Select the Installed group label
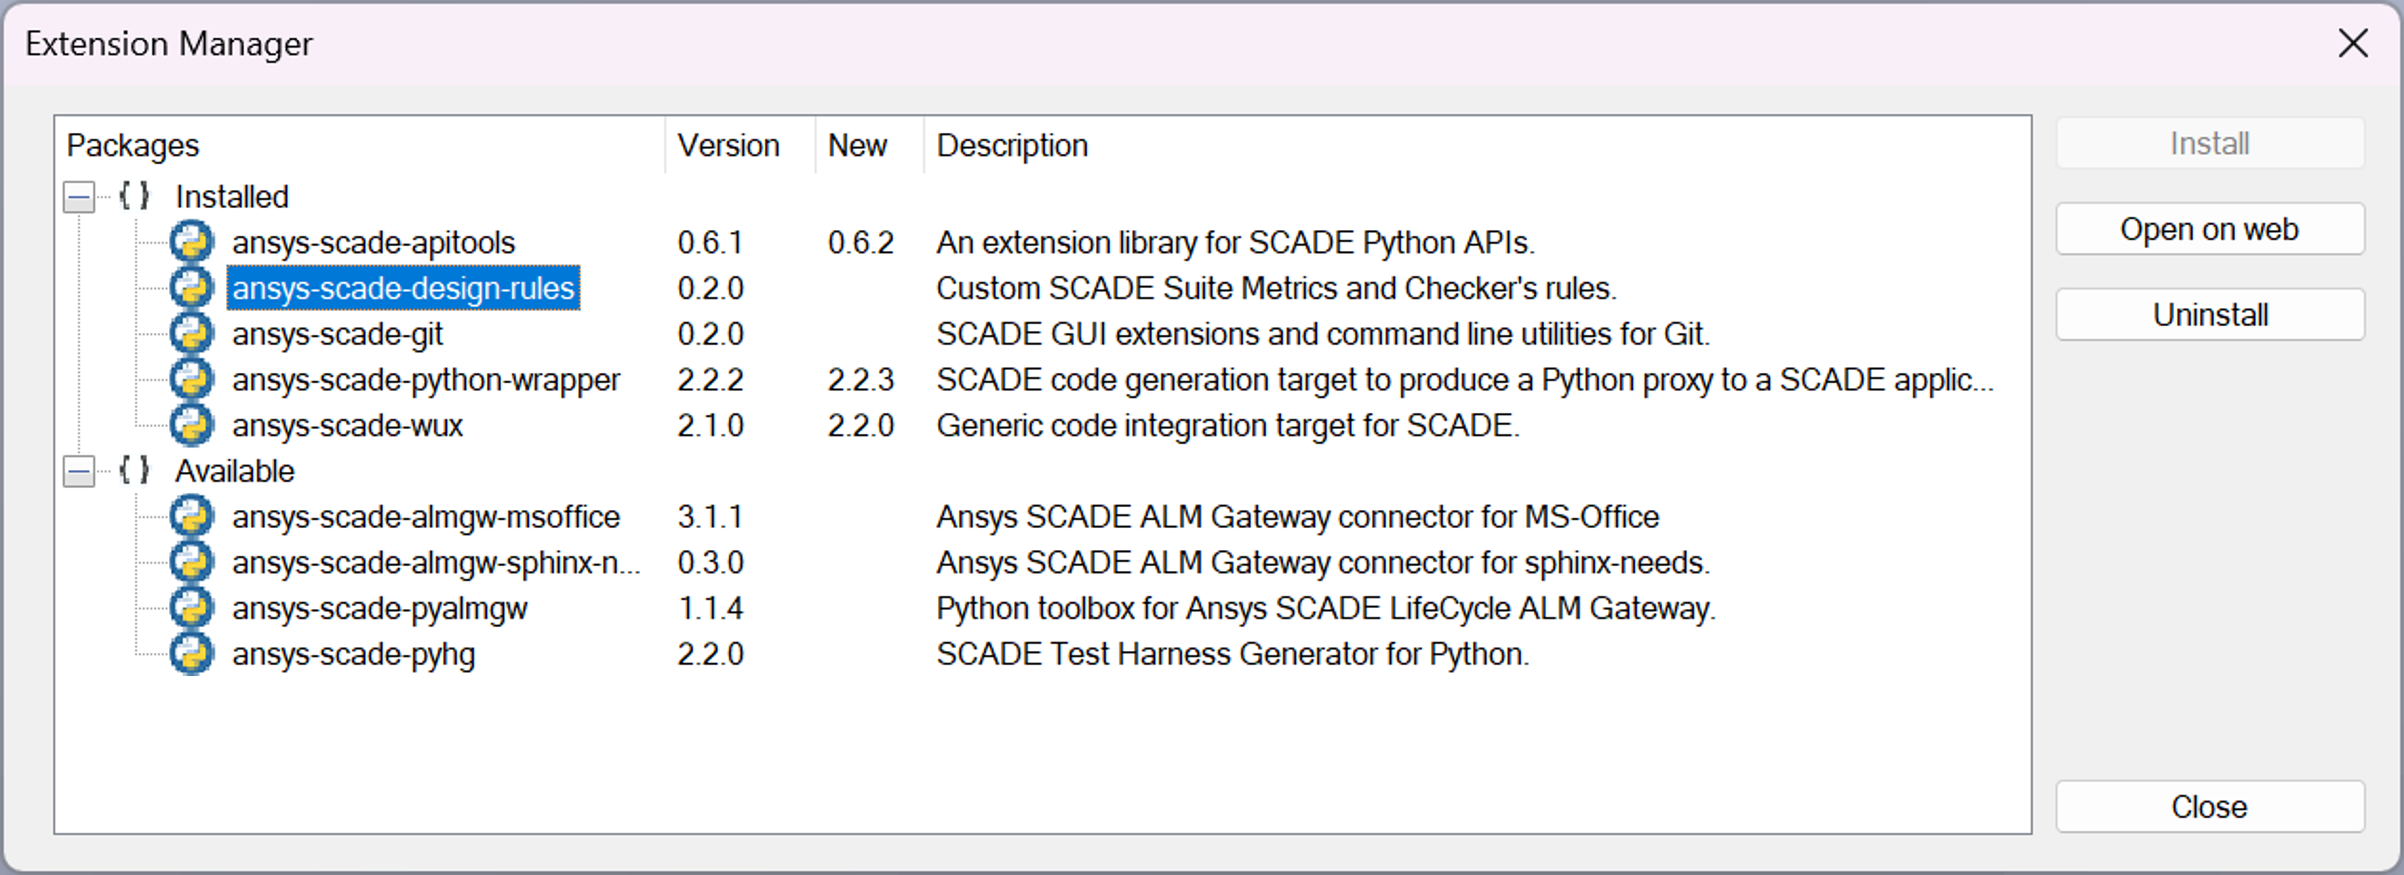The width and height of the screenshot is (2404, 875). point(232,197)
